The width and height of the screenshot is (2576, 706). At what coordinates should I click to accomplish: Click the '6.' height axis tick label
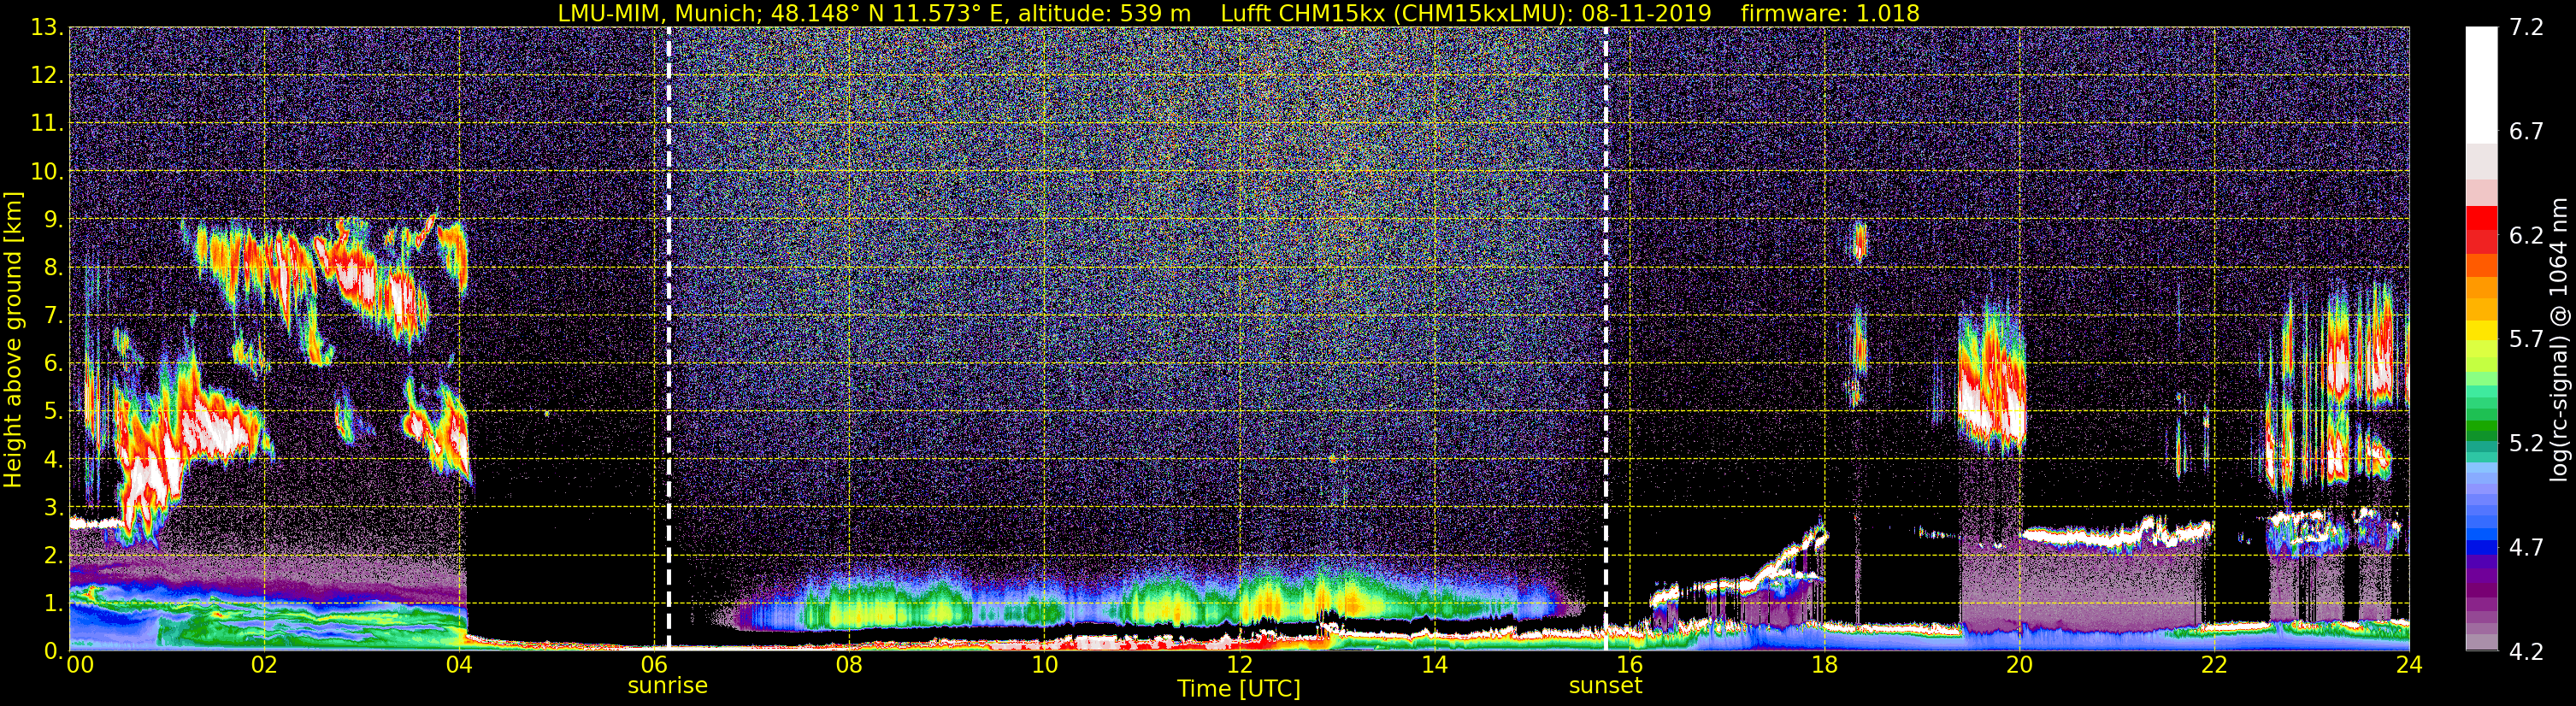click(52, 364)
